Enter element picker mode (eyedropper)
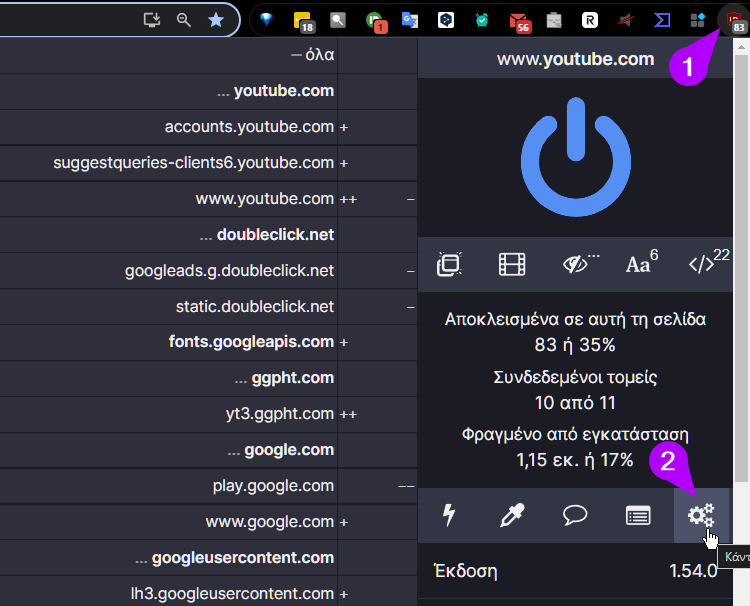750x606 pixels. [x=512, y=515]
